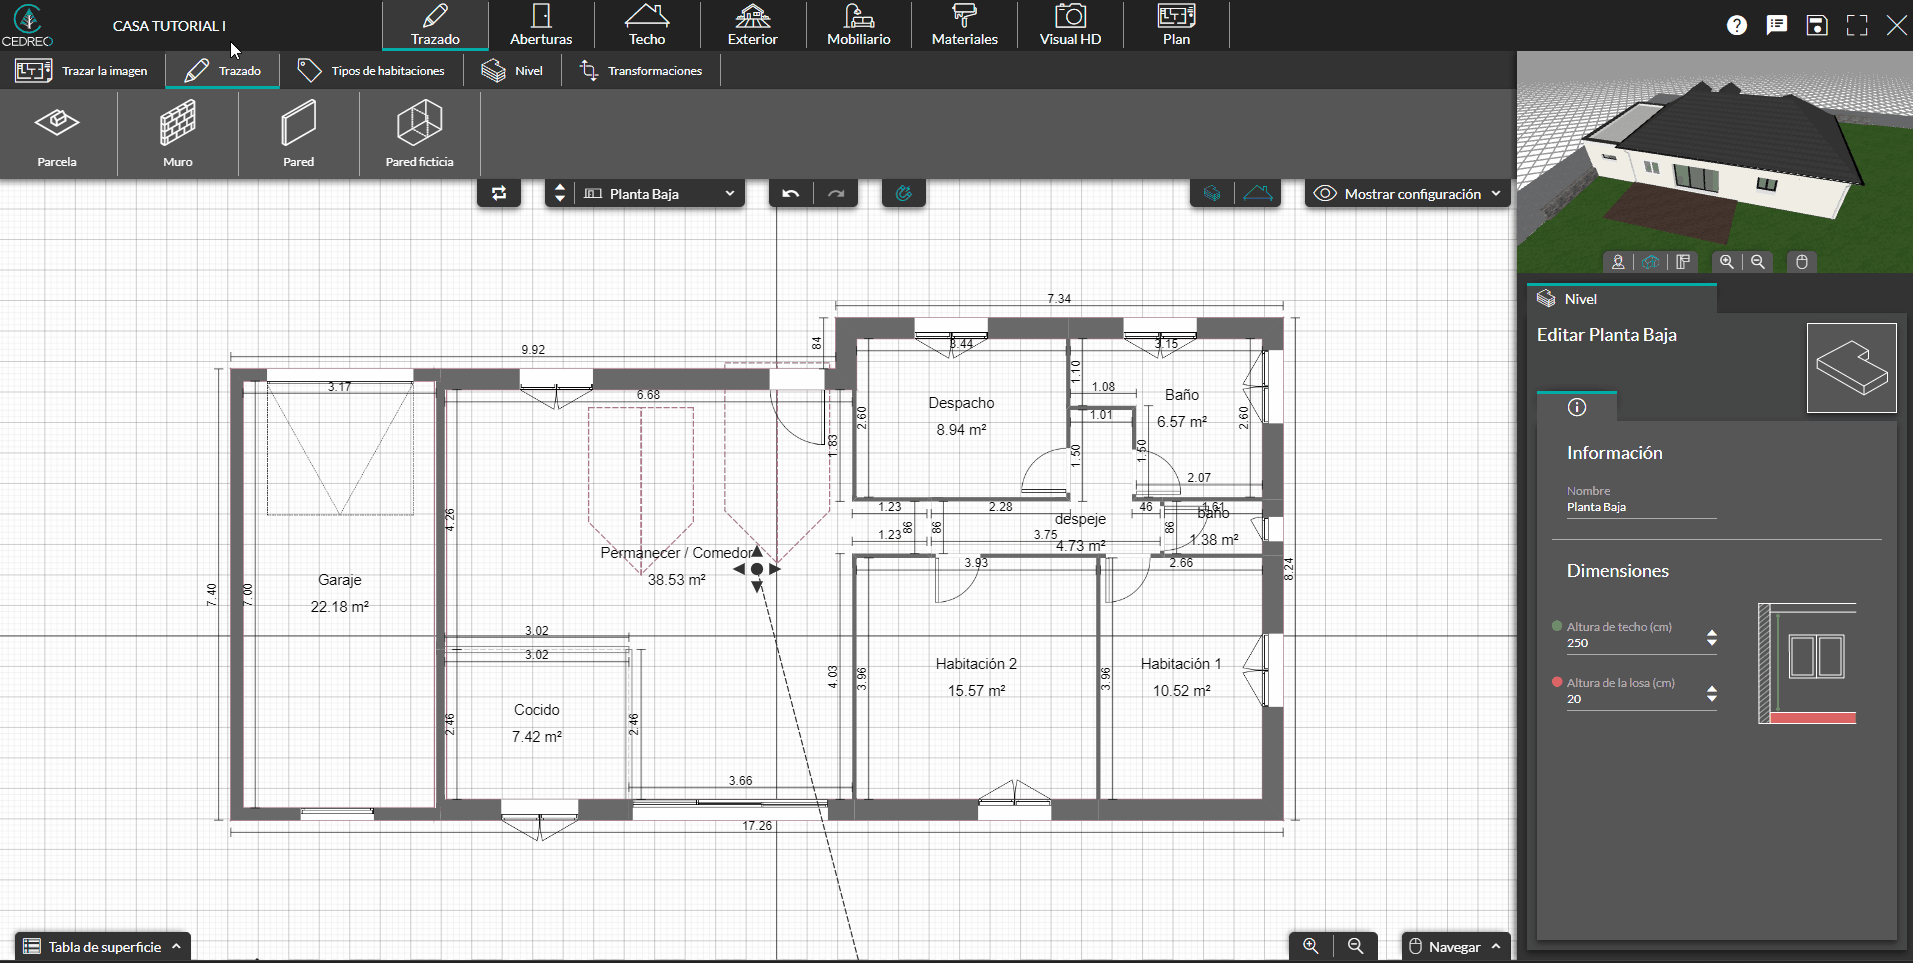Zoom out the 3D preview
1913x963 pixels.
point(1758,262)
